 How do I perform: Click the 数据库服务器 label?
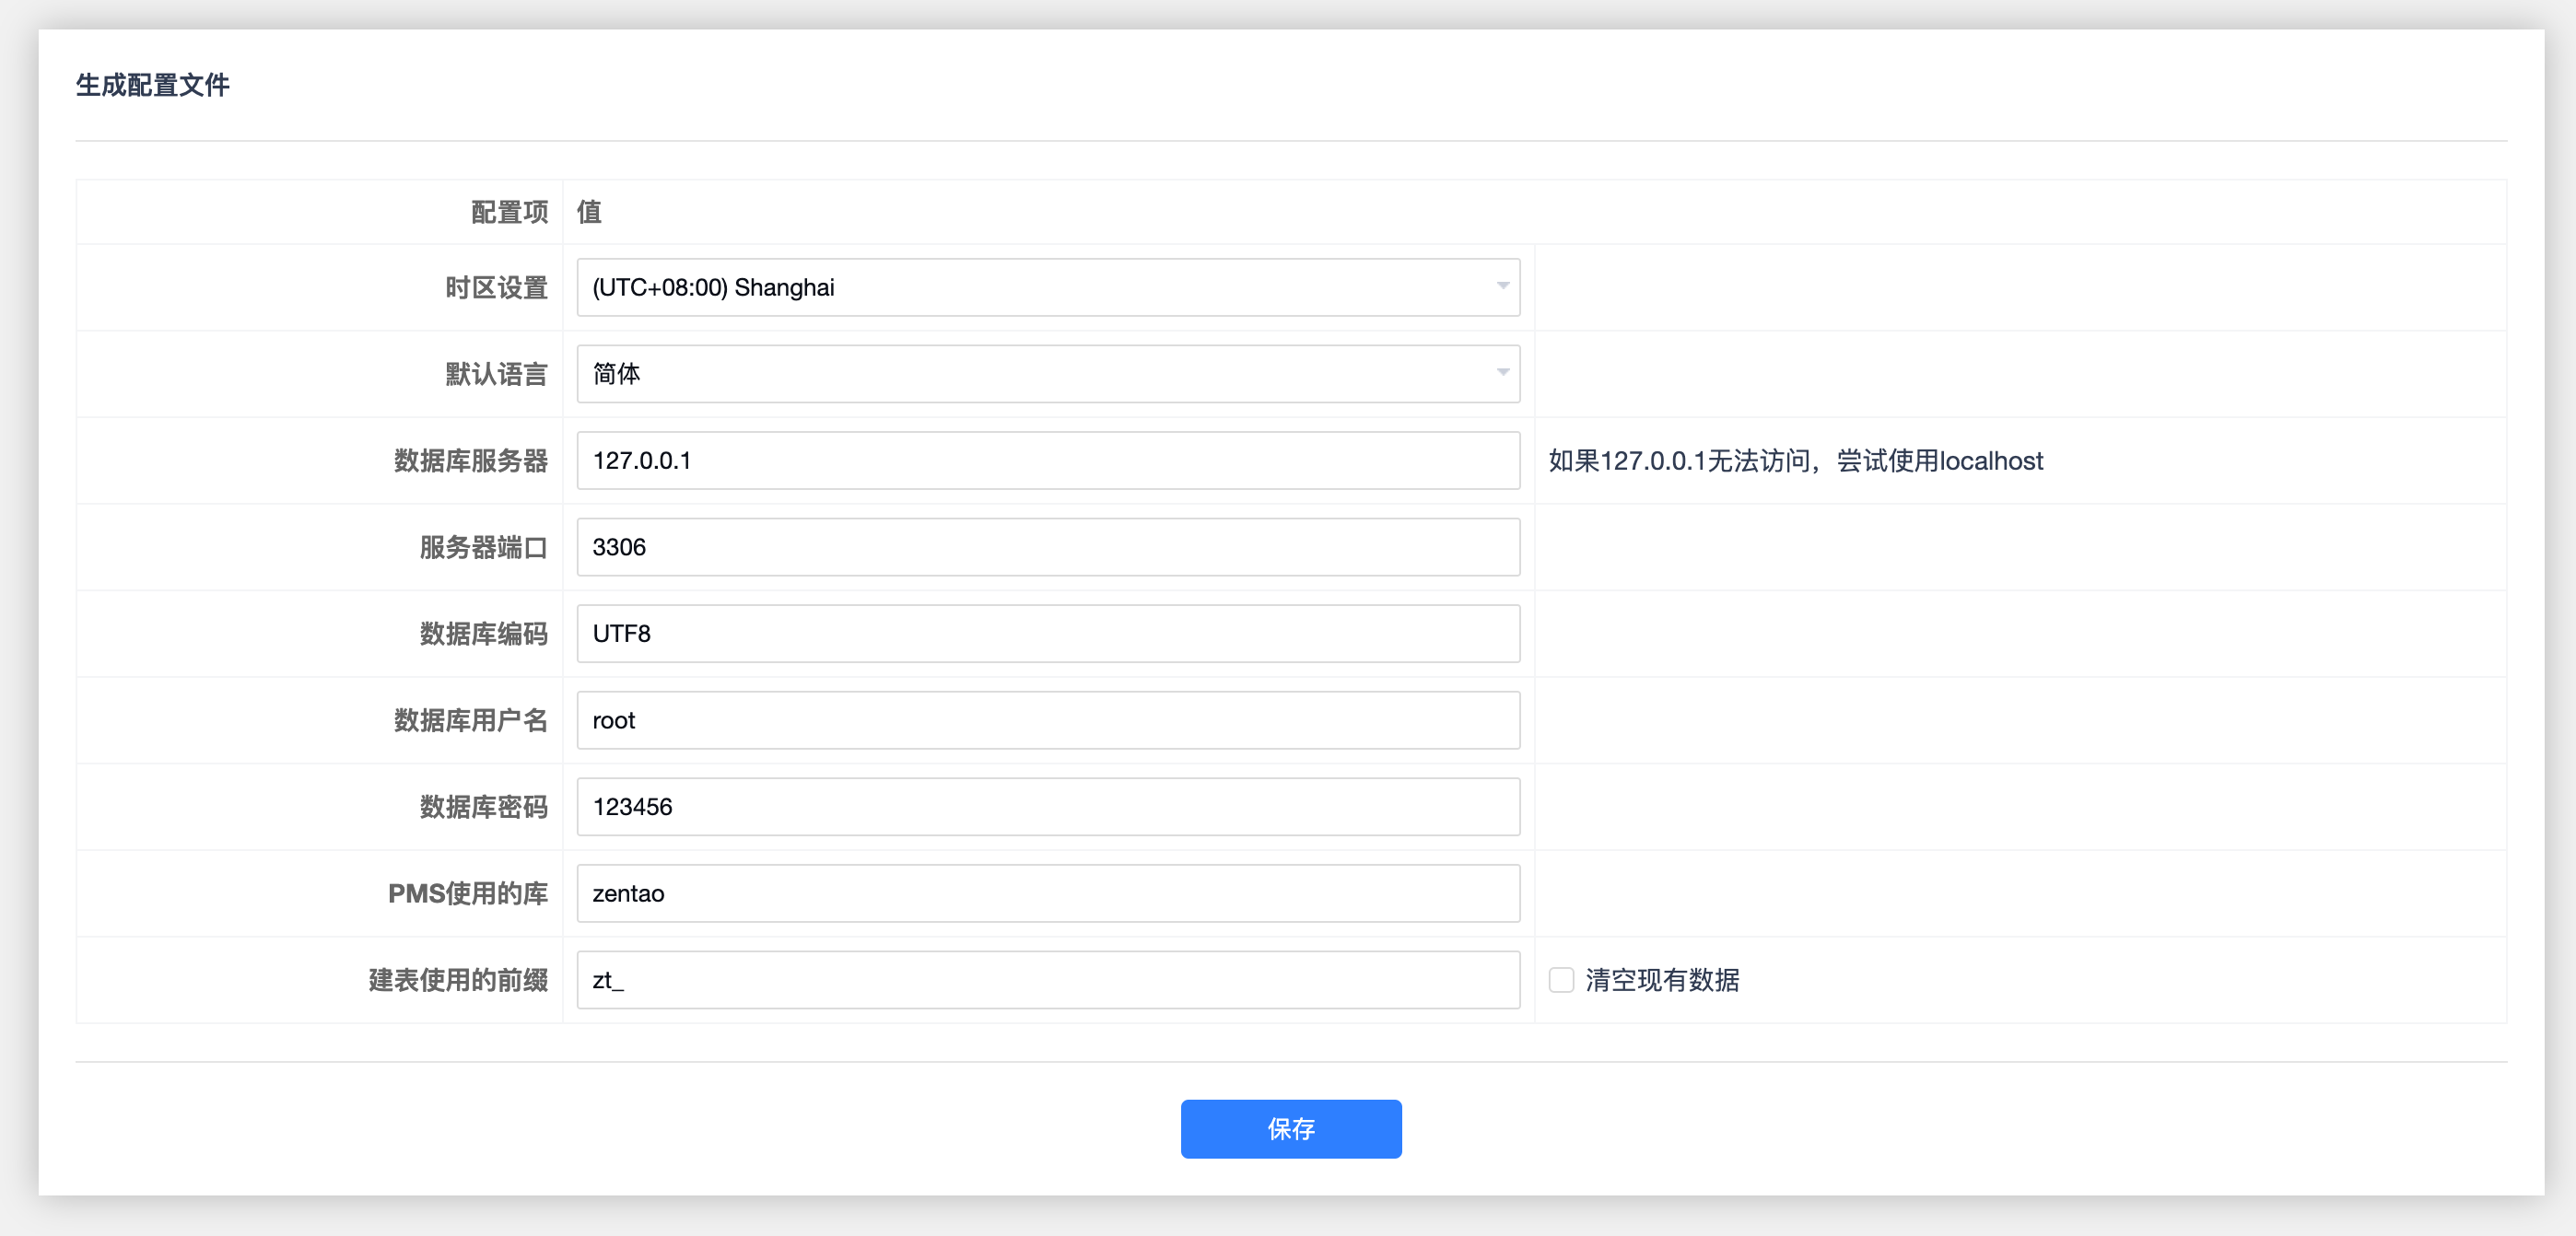(x=470, y=461)
